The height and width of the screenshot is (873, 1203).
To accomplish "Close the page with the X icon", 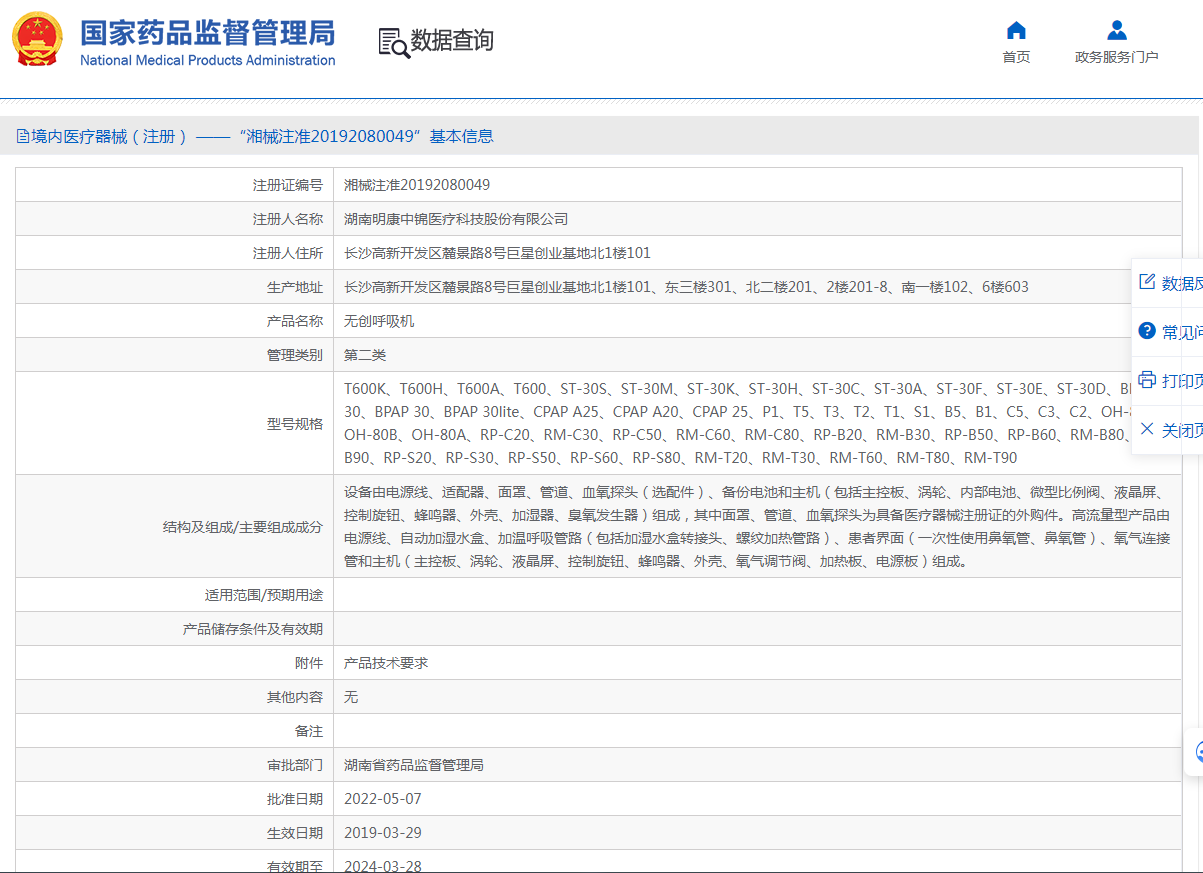I will [1147, 429].
